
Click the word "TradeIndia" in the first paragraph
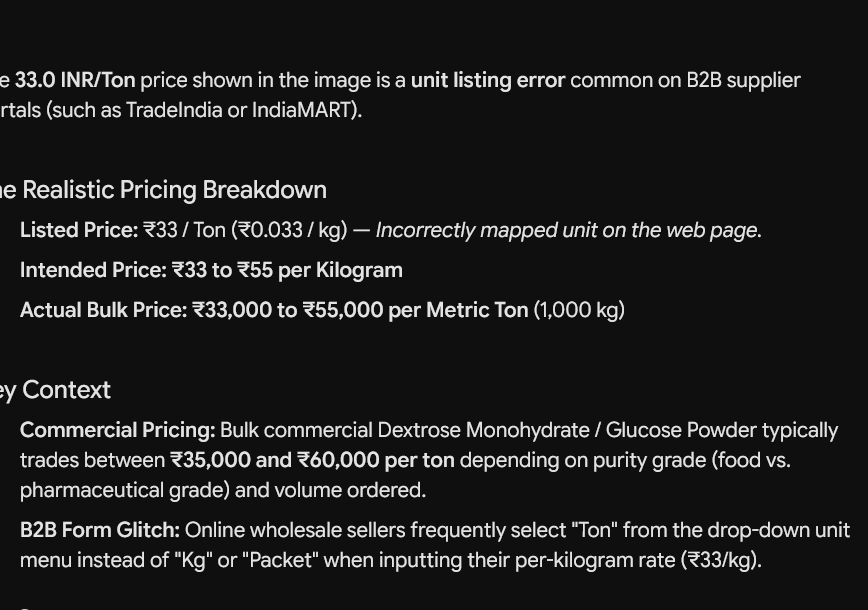tap(174, 110)
